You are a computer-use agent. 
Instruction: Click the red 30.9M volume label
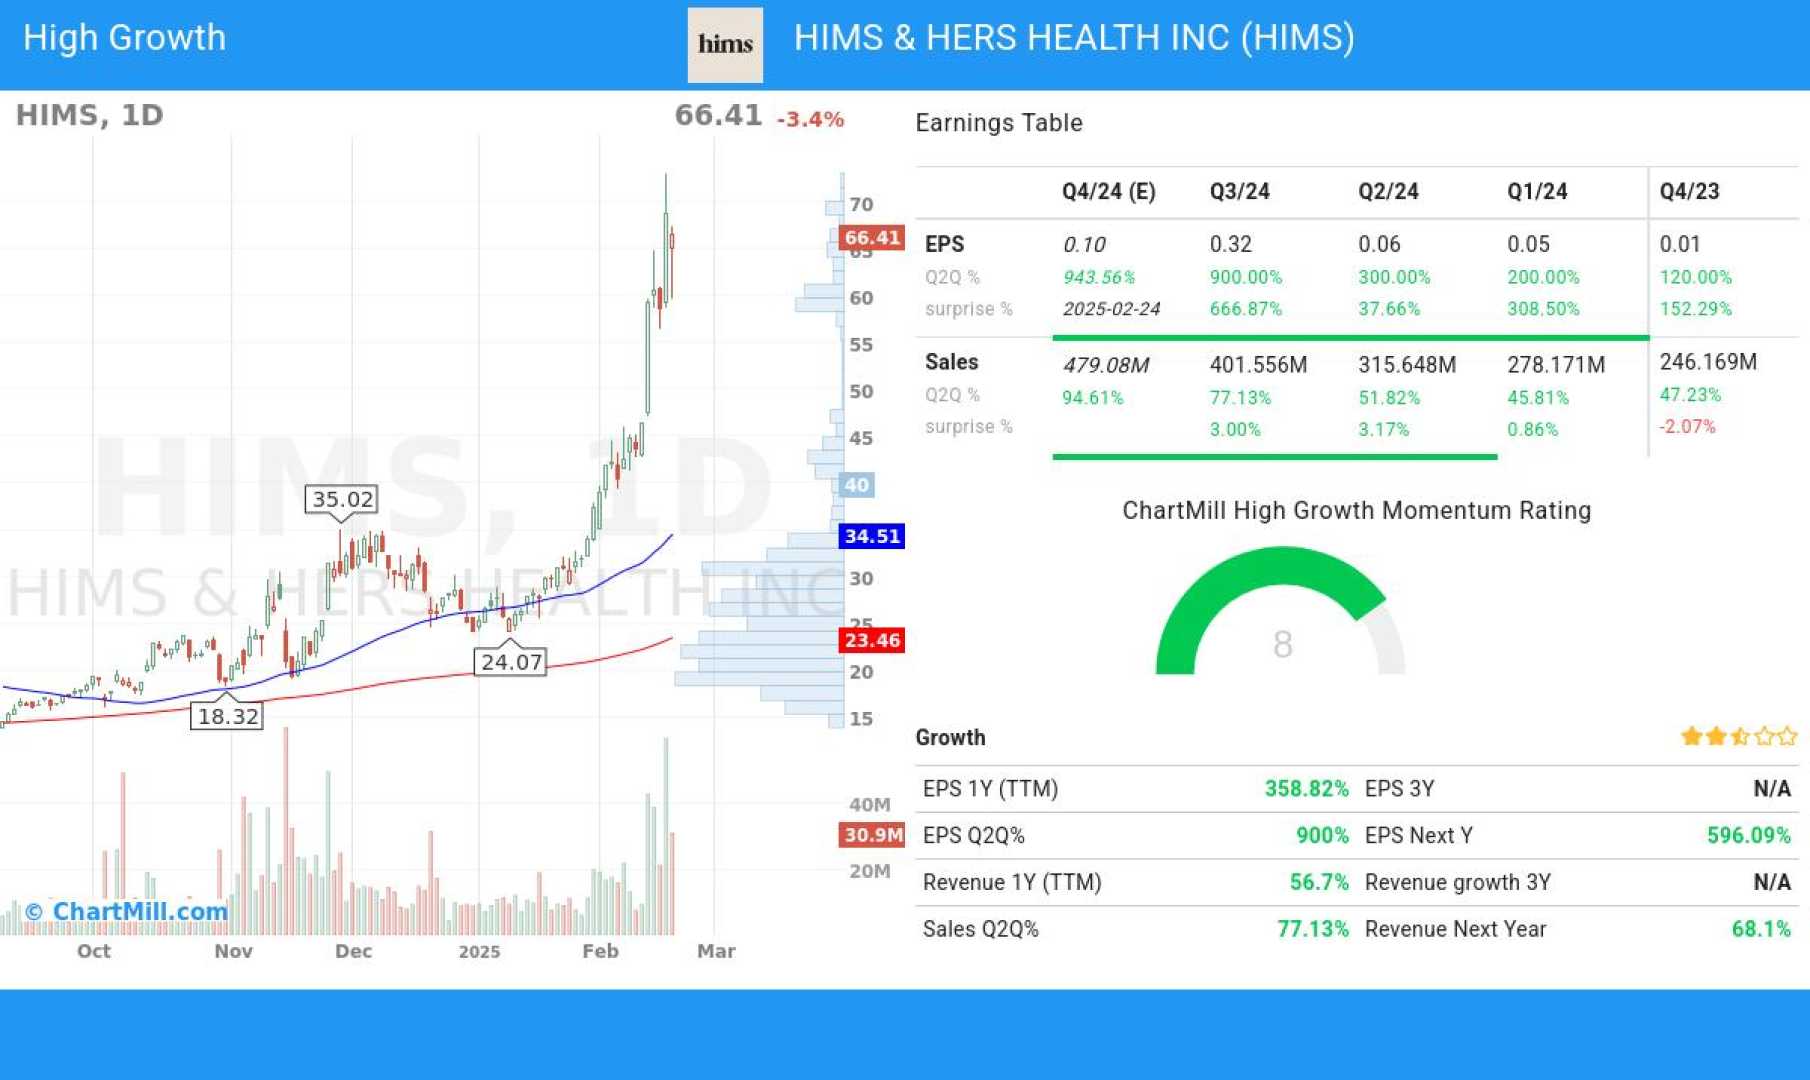[x=870, y=835]
